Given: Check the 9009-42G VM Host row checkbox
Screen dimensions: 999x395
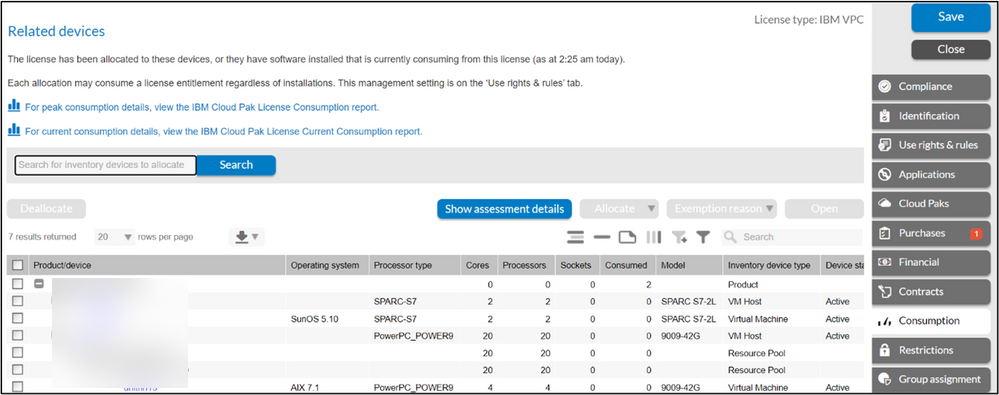Looking at the screenshot, I should 18,336.
